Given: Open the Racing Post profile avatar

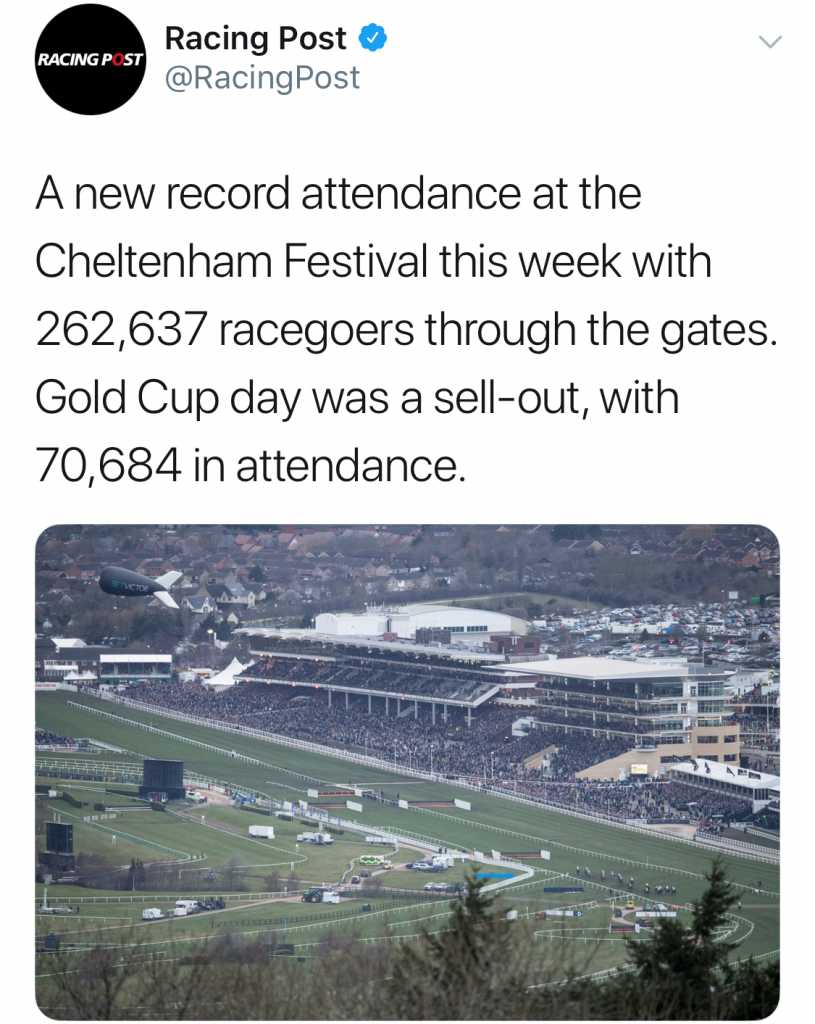Looking at the screenshot, I should 91,59.
